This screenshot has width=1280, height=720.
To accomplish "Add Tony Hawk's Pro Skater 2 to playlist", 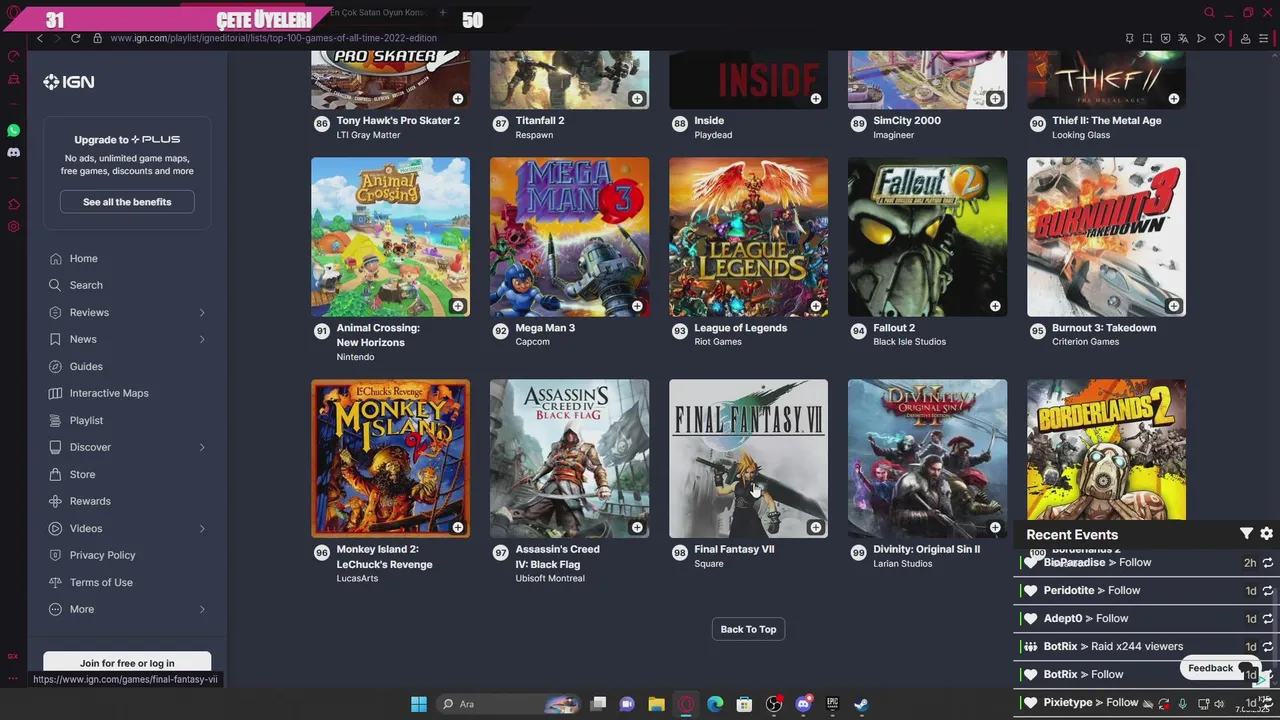I will click(458, 99).
